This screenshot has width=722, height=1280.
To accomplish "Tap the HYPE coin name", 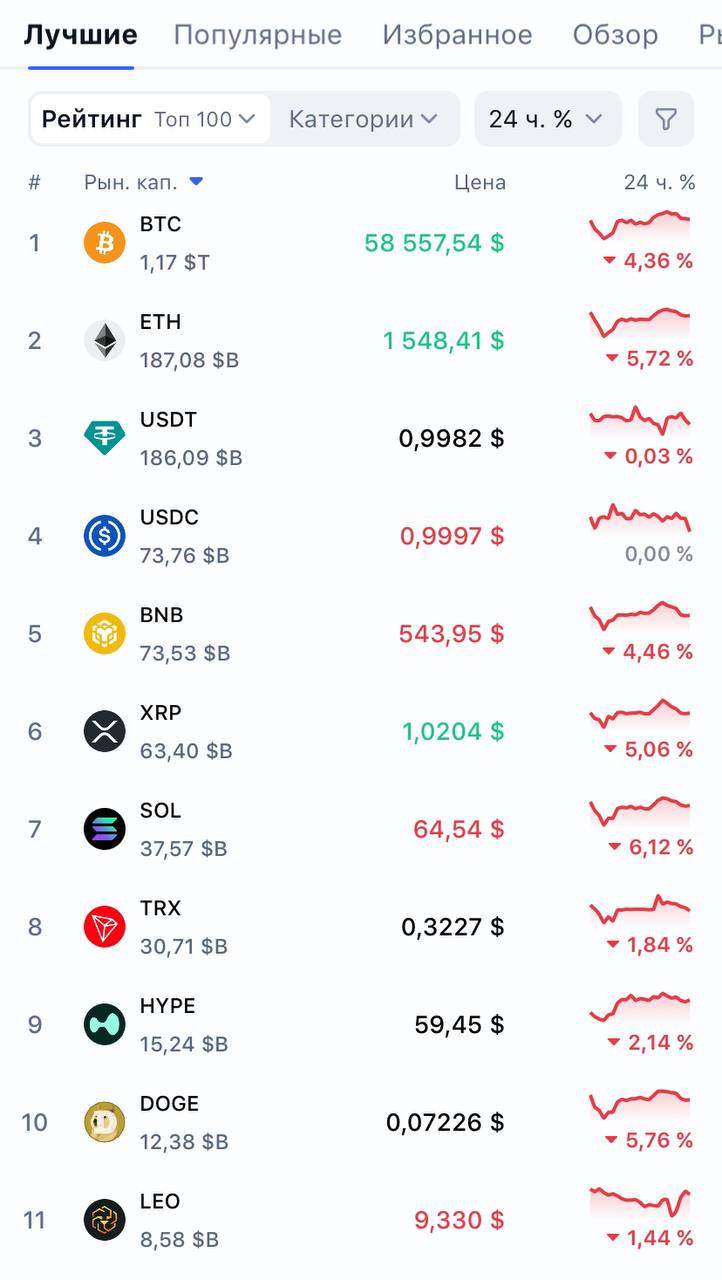I will pos(168,1006).
